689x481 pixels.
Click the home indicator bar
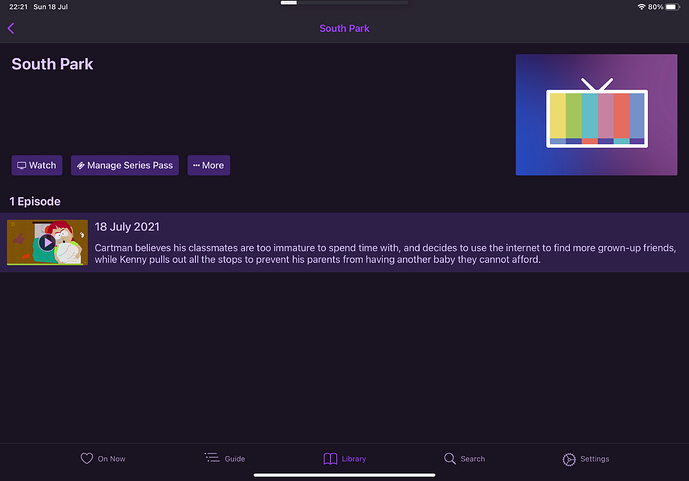344,475
